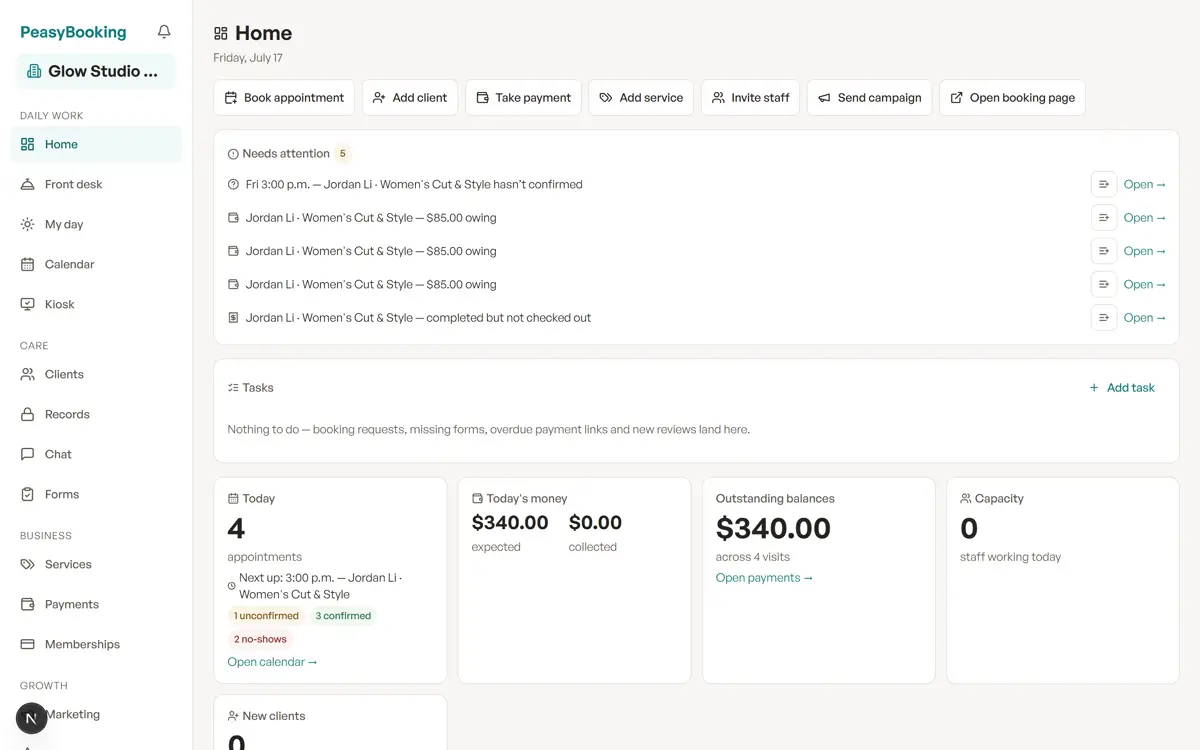Click the Payments wallet icon in sidebar
The image size is (1200, 750).
coord(28,604)
